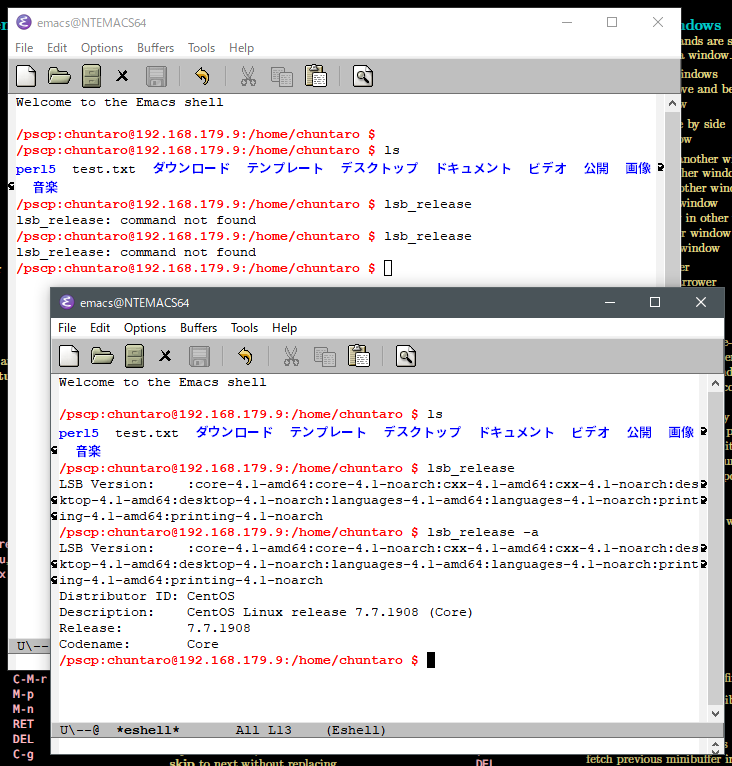Viewport: 732px width, 766px height.
Task: Click Save floppy icon in front window
Action: click(x=199, y=356)
